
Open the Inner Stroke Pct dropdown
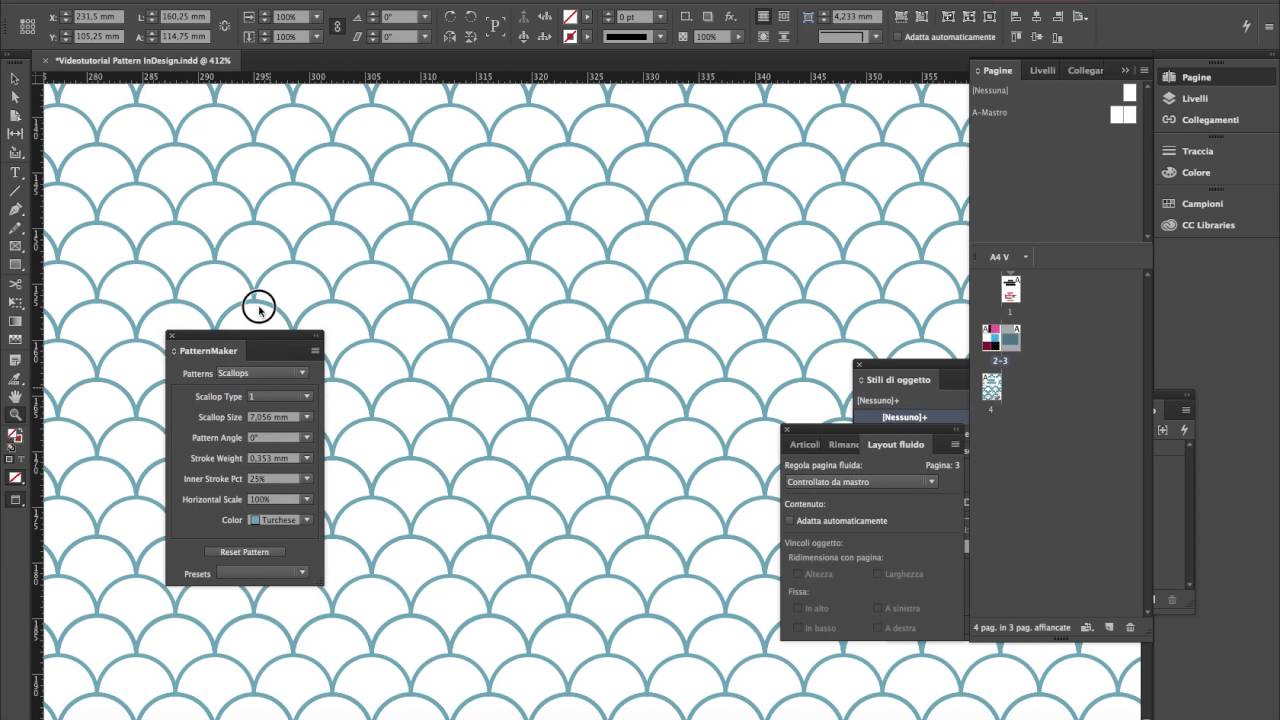[x=307, y=479]
